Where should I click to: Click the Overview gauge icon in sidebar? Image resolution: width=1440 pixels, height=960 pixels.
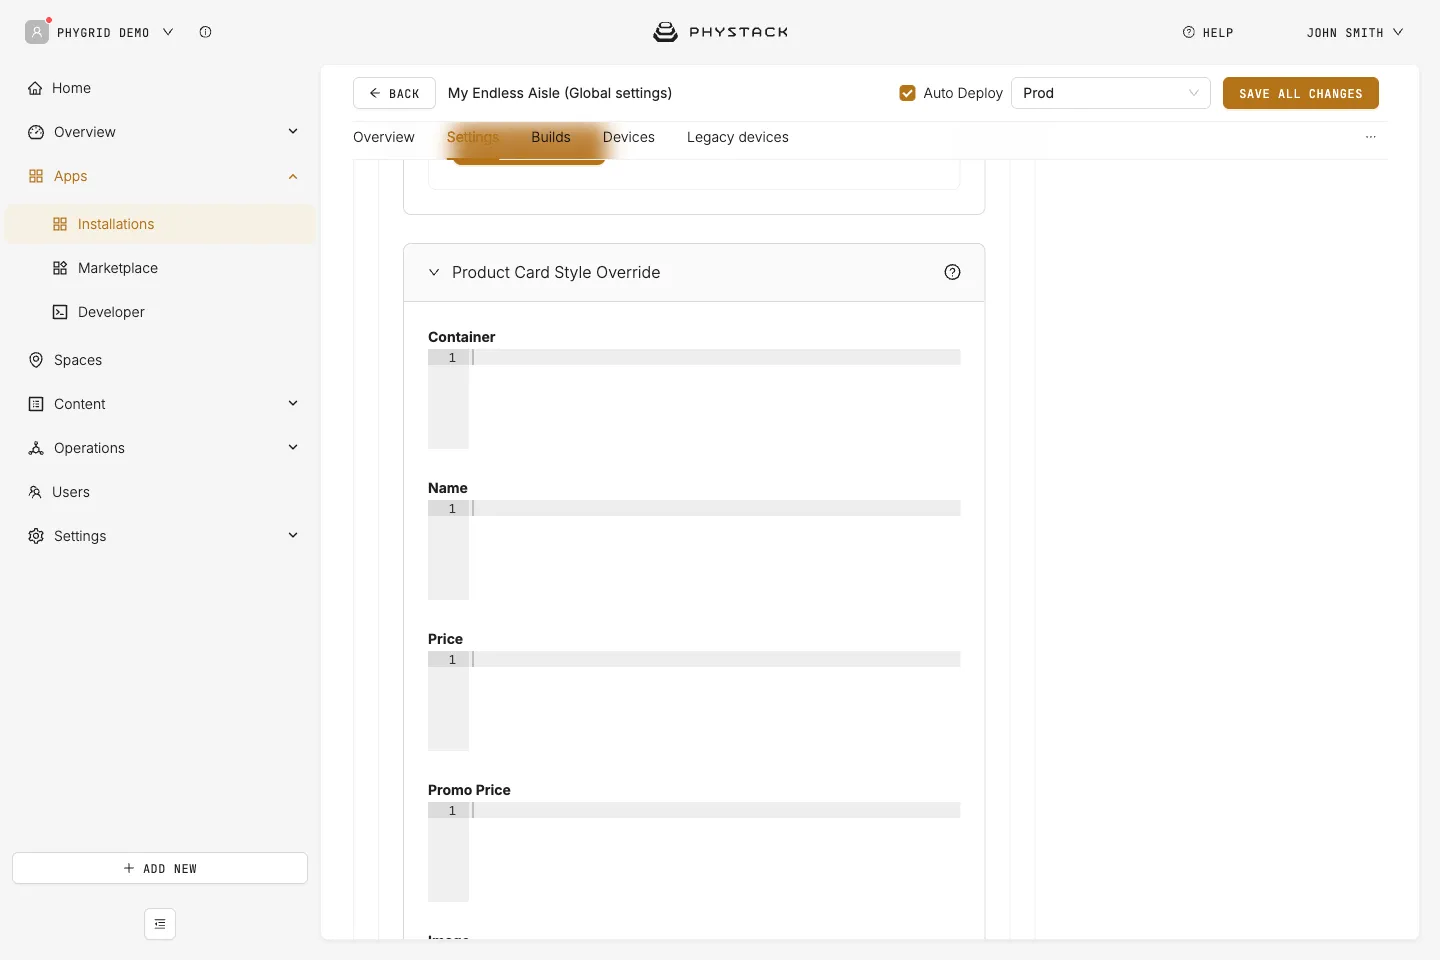tap(36, 132)
